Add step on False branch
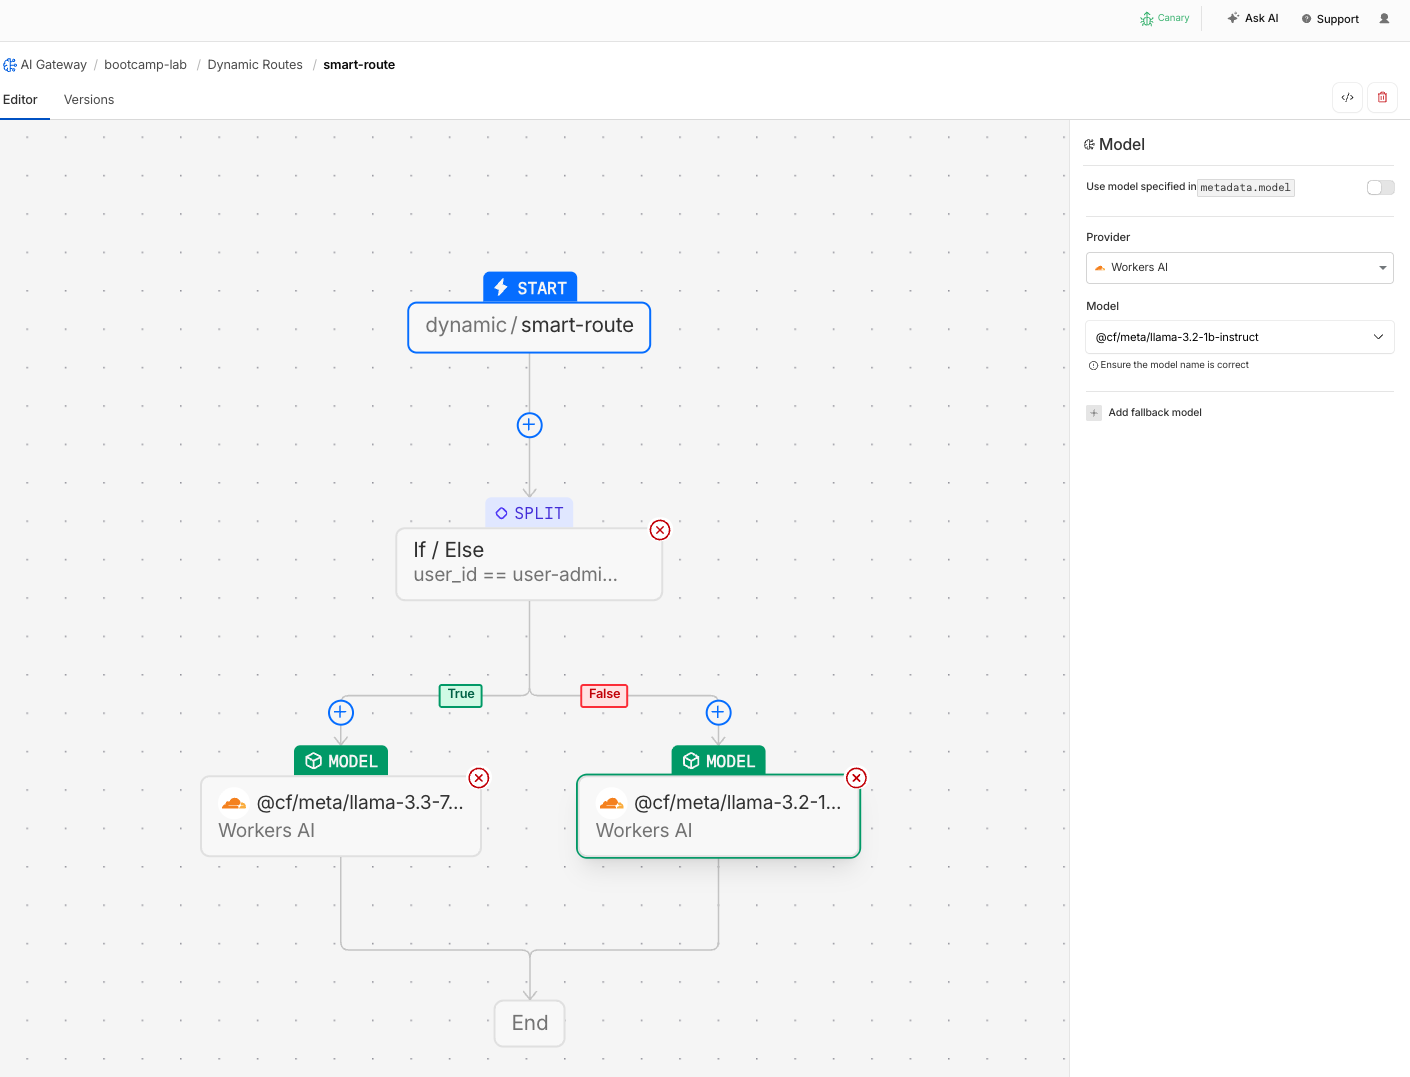The width and height of the screenshot is (1410, 1077). (x=718, y=712)
